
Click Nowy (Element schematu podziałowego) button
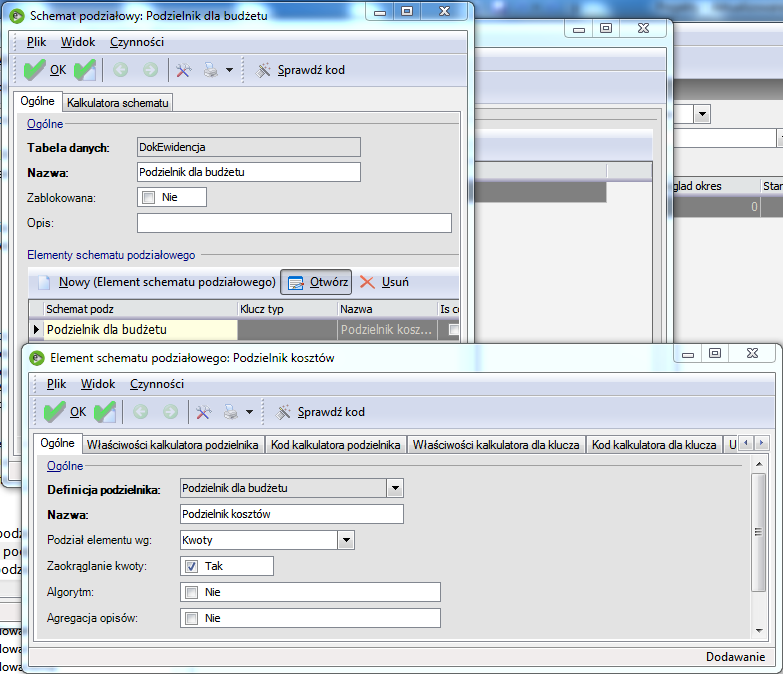[157, 282]
